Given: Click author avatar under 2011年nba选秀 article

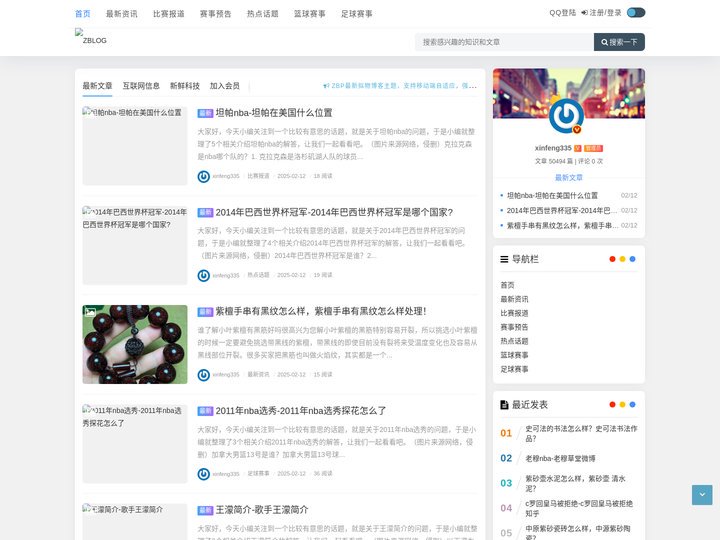Looking at the screenshot, I should [203, 474].
